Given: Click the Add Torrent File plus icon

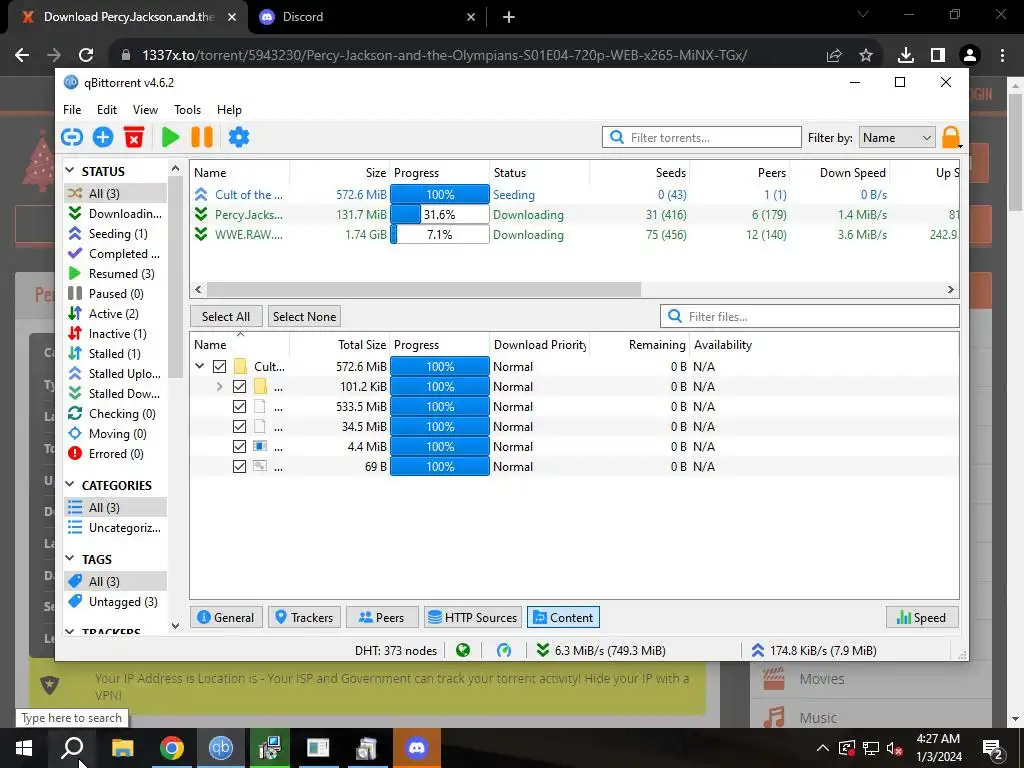Looking at the screenshot, I should [103, 137].
